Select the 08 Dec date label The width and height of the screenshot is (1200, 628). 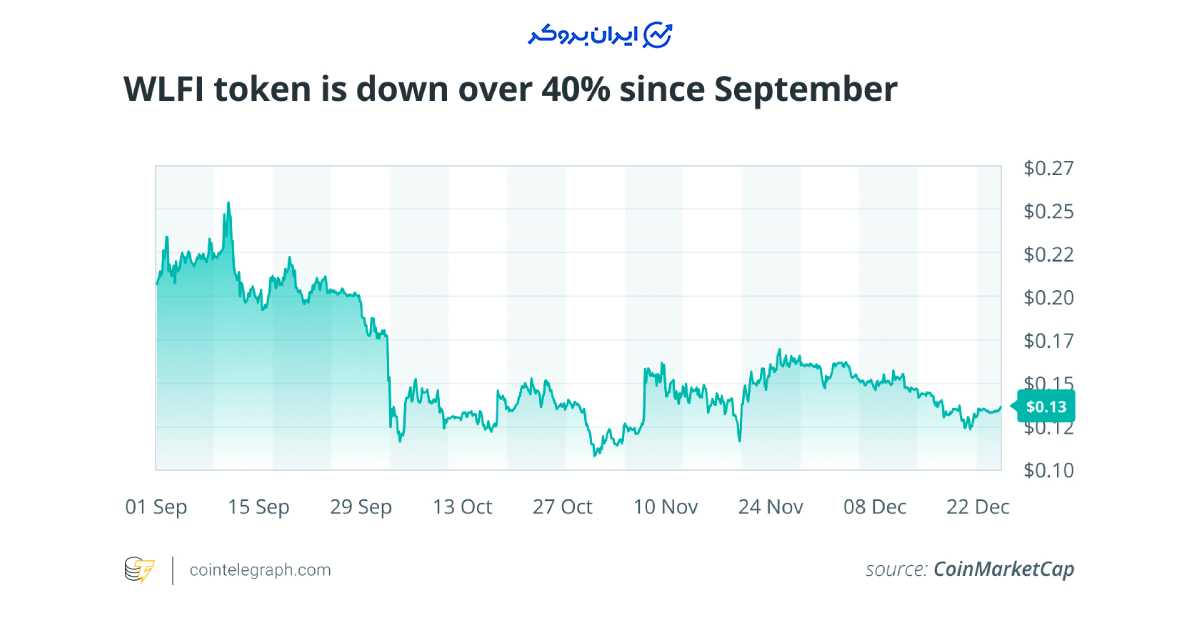[874, 507]
